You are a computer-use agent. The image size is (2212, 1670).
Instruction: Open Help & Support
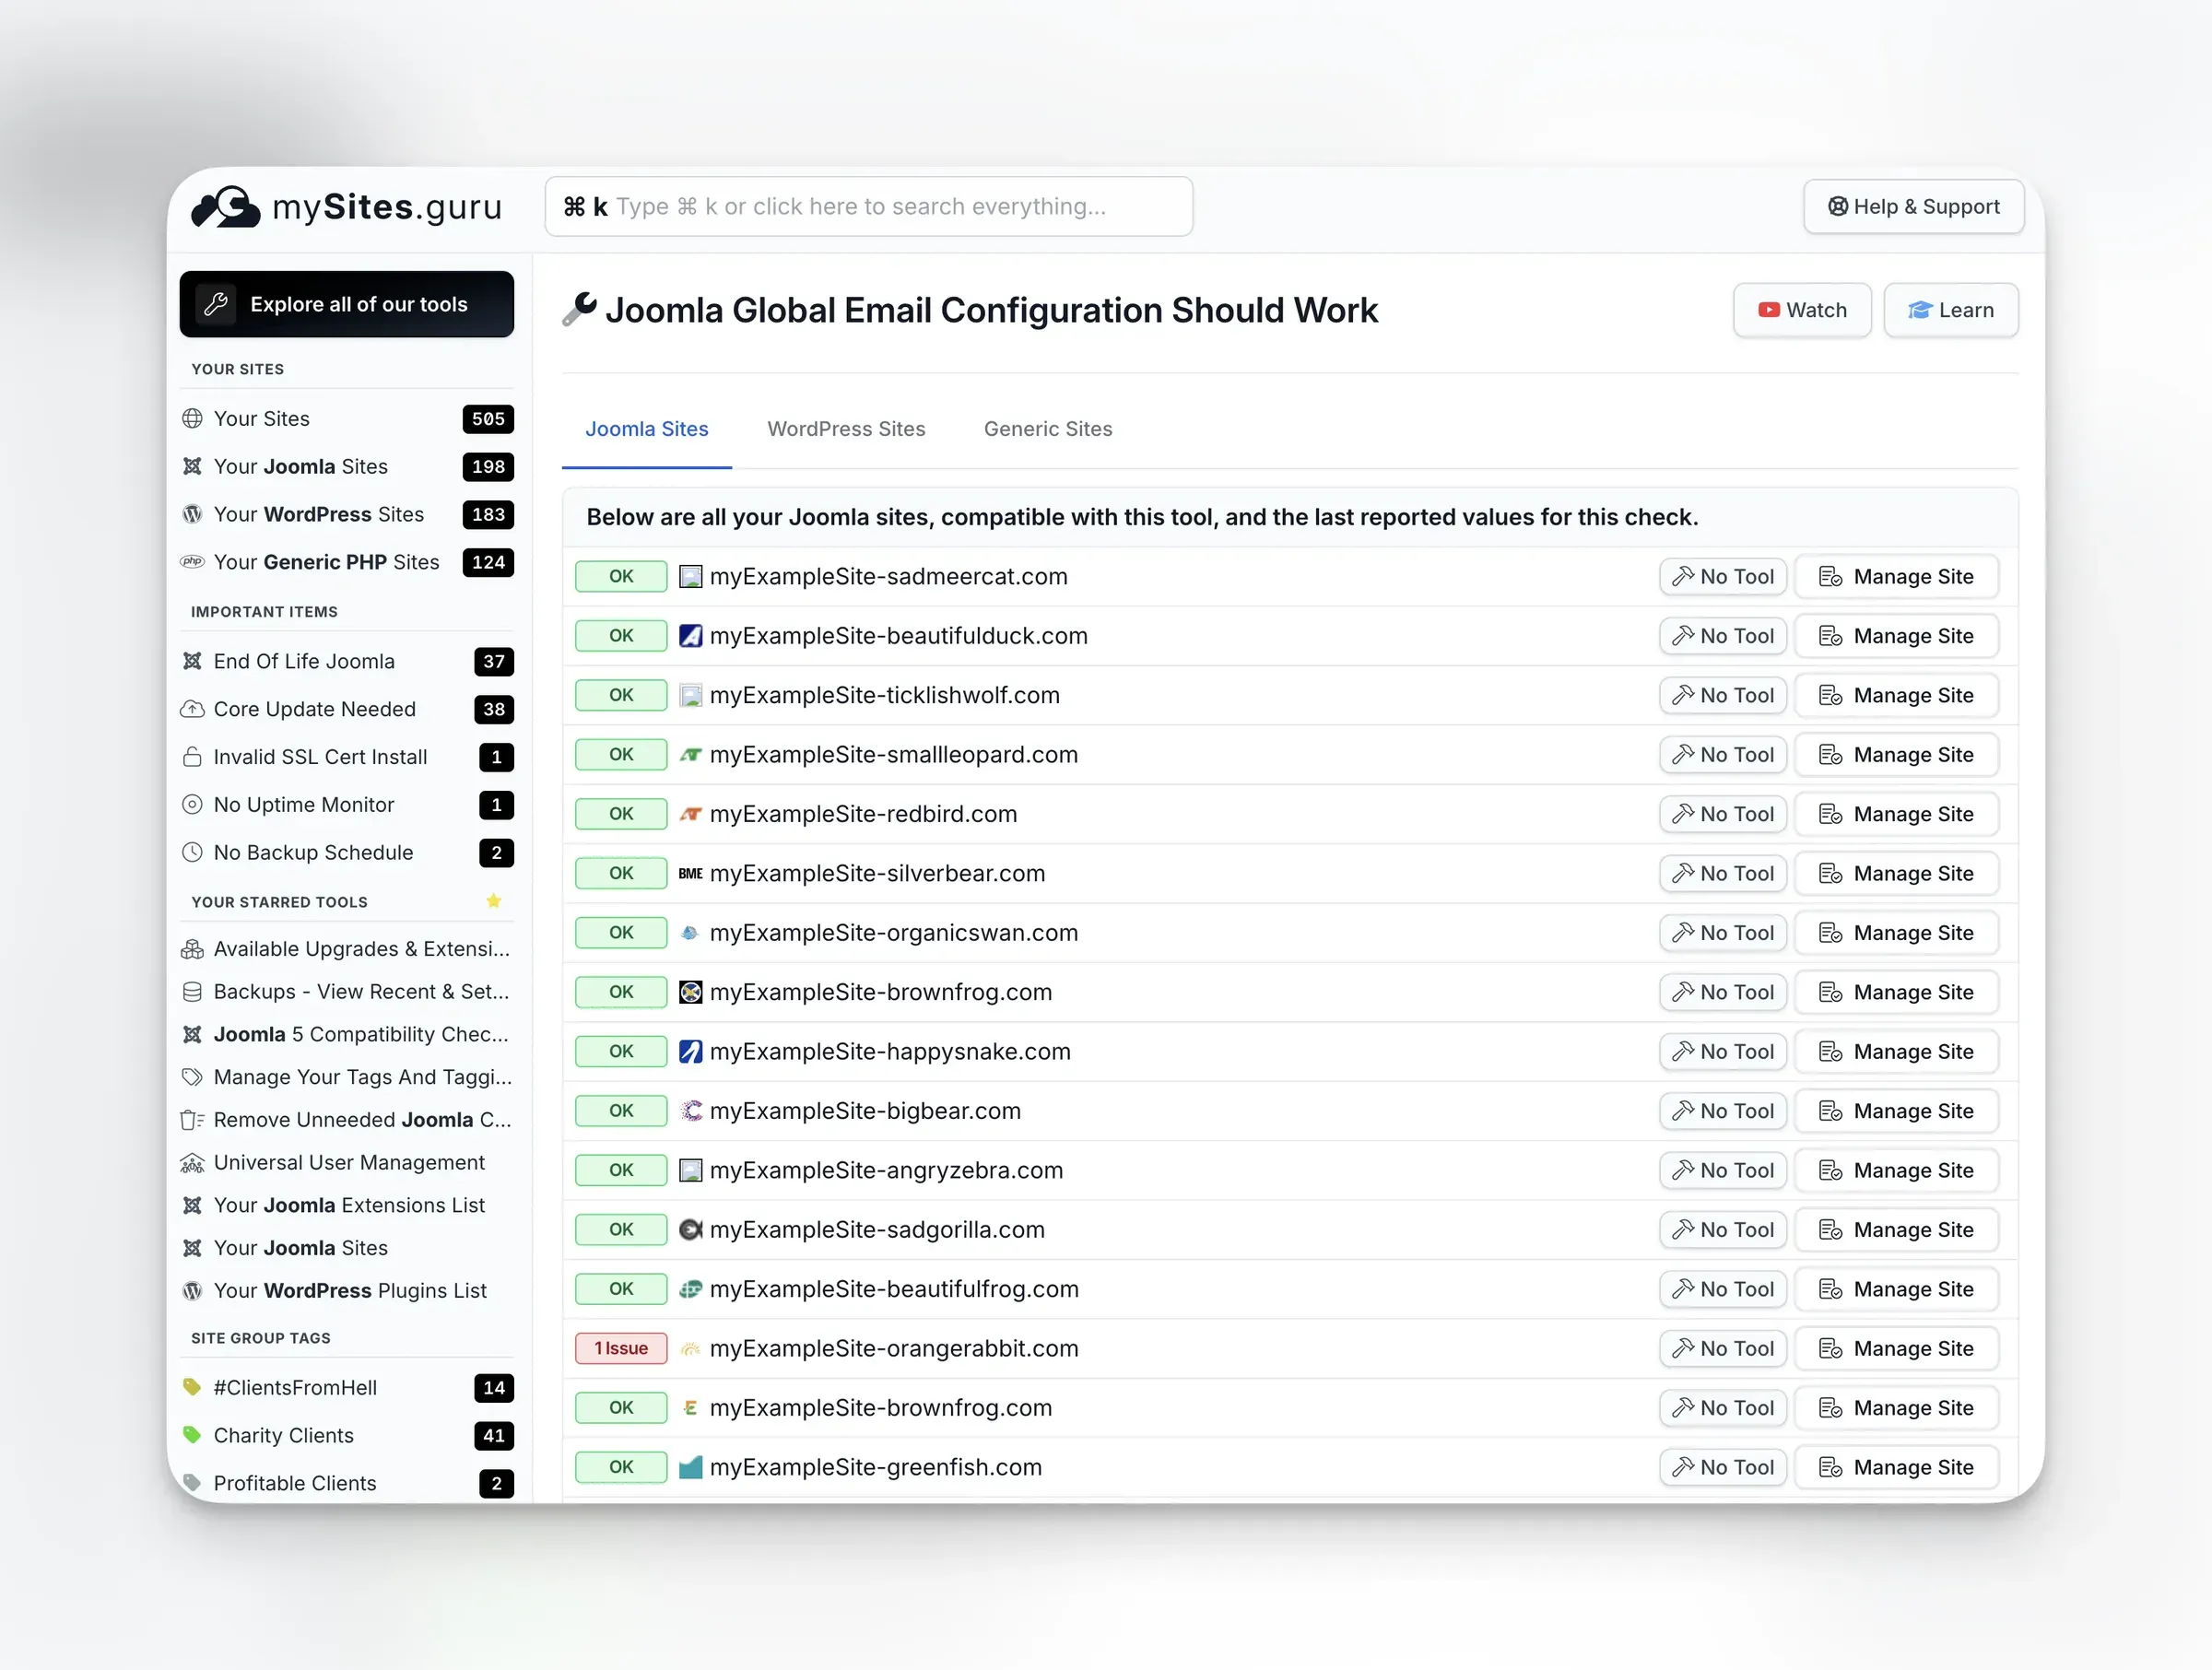[1912, 206]
